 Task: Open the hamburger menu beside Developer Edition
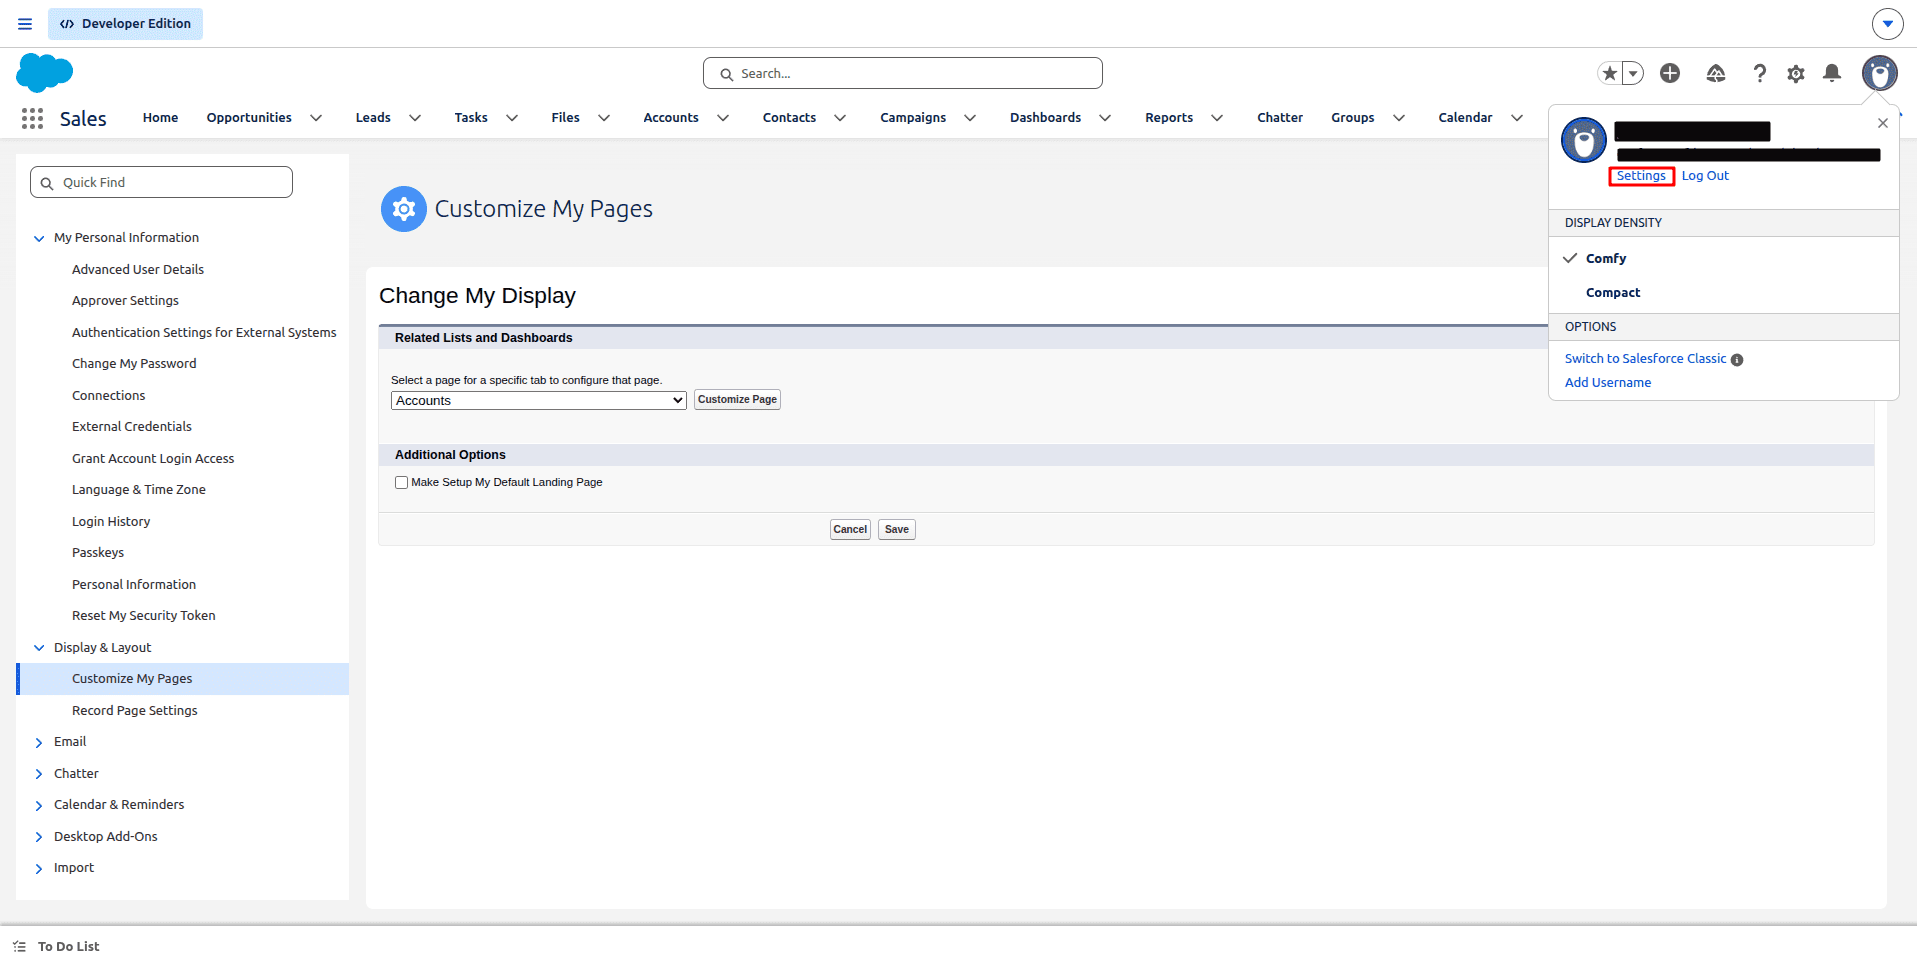tap(25, 24)
